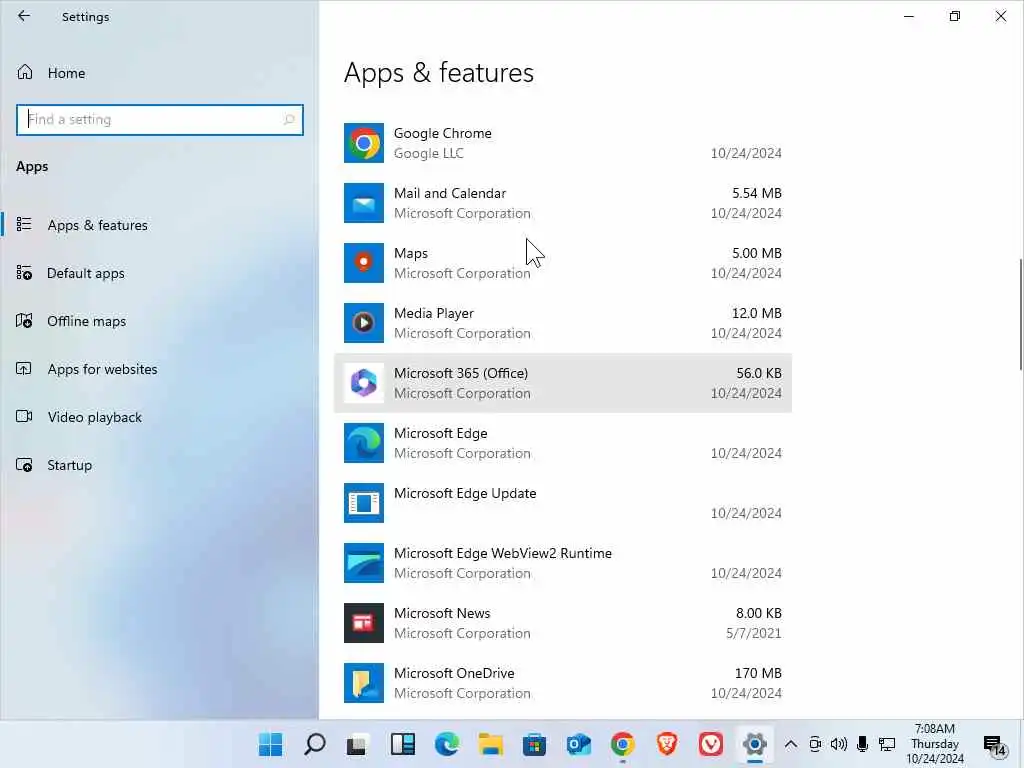The image size is (1024, 768).
Task: Click the volume speaker tray icon
Action: click(x=839, y=744)
